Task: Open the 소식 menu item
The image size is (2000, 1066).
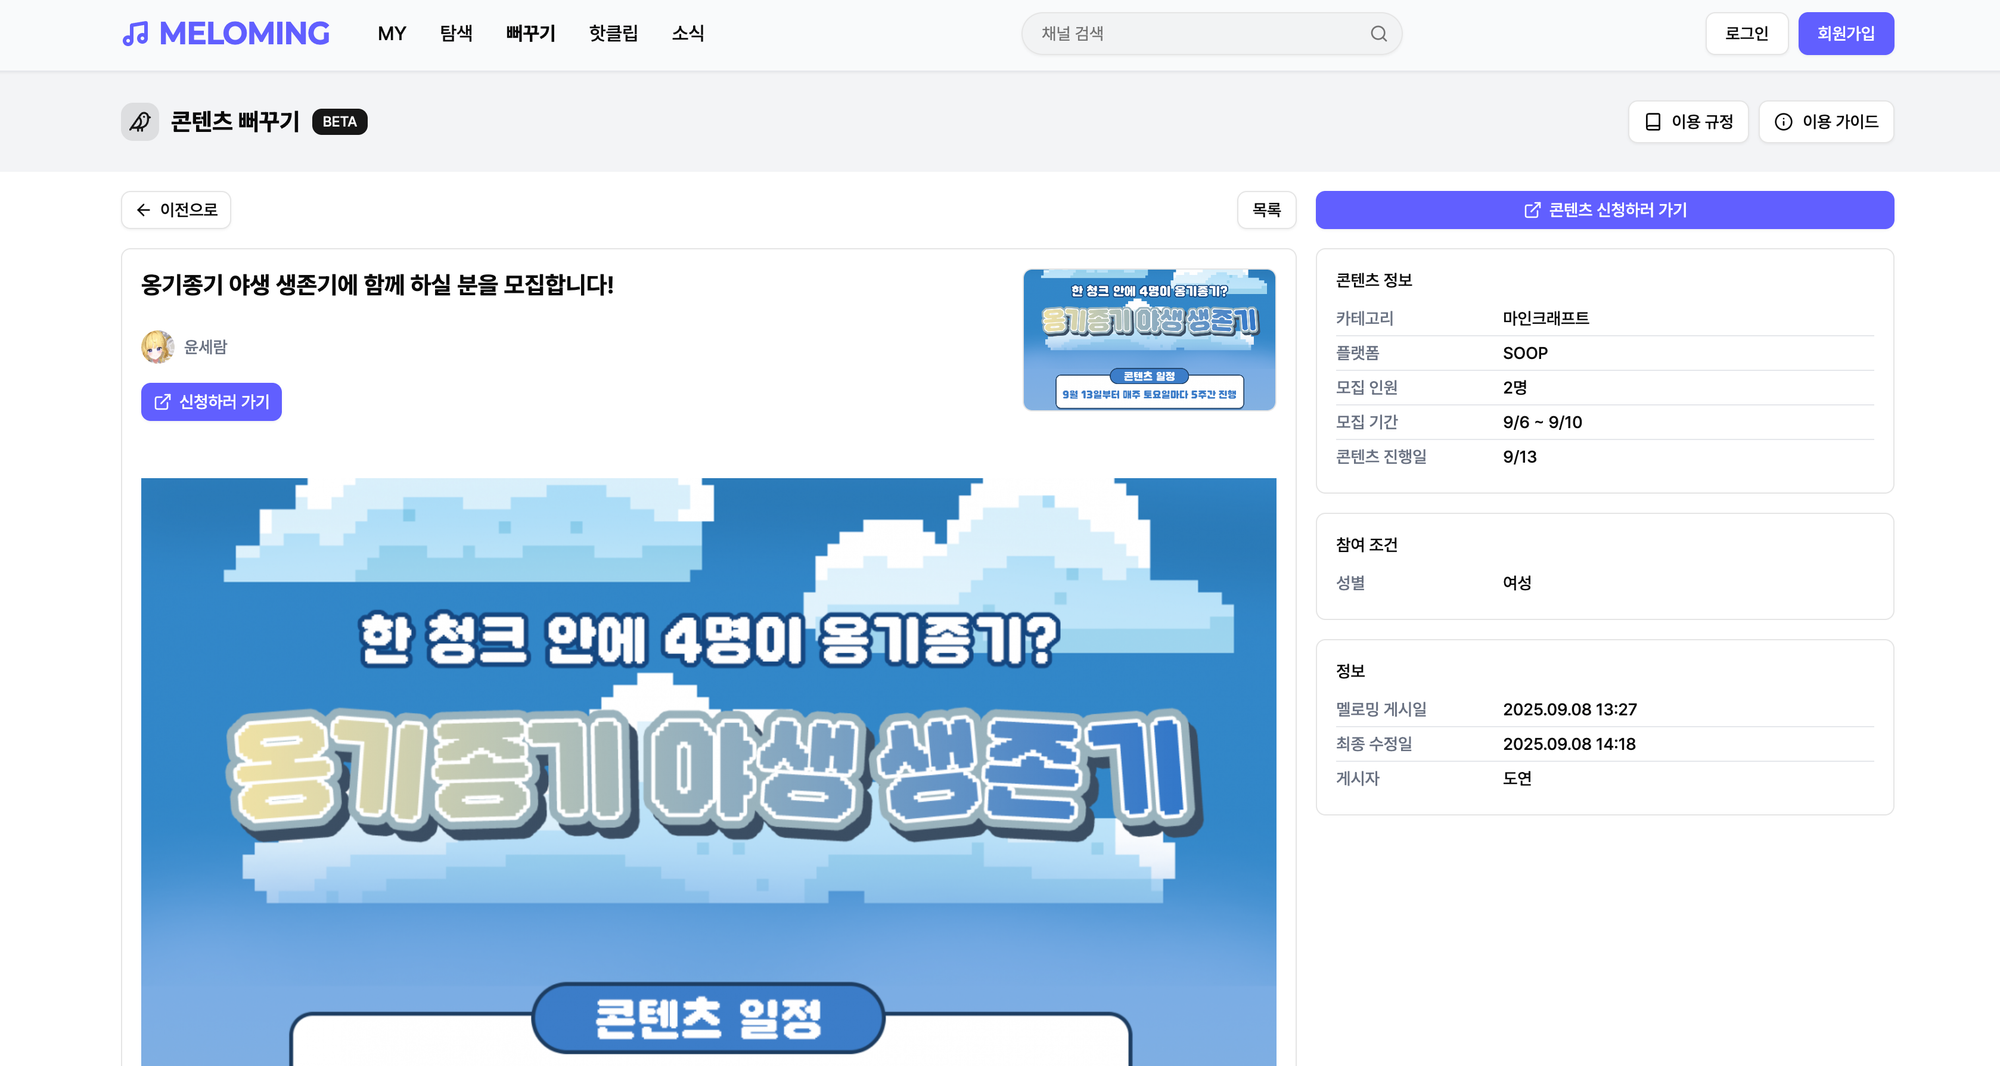Action: click(x=688, y=34)
